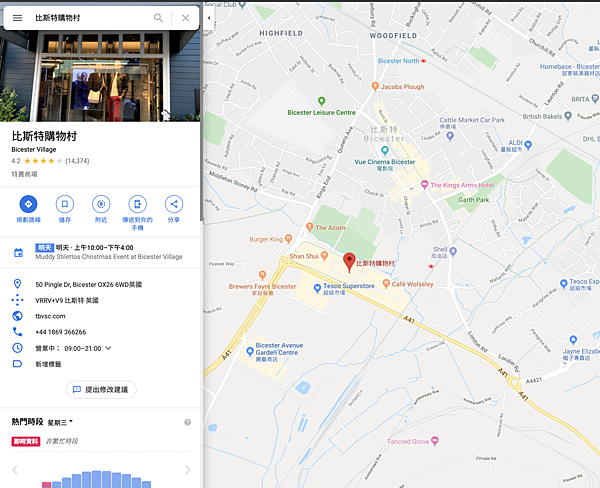Click the Bicester Avenue Garden Centre marker
This screenshot has width=600, height=488.
click(250, 351)
